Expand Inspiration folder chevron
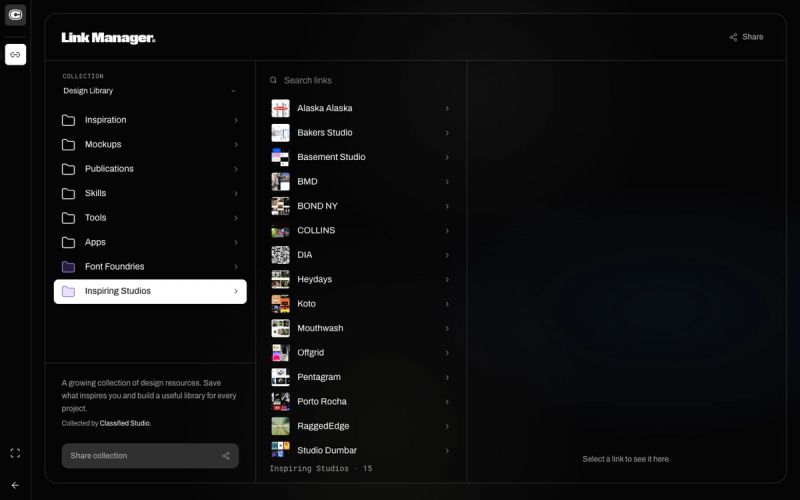Viewport: 800px width, 500px height. tap(236, 120)
